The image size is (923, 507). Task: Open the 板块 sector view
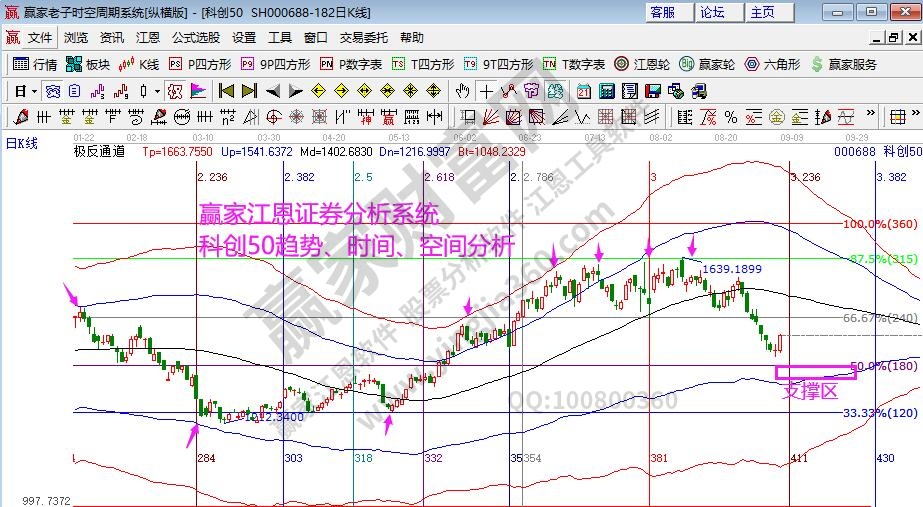point(87,64)
